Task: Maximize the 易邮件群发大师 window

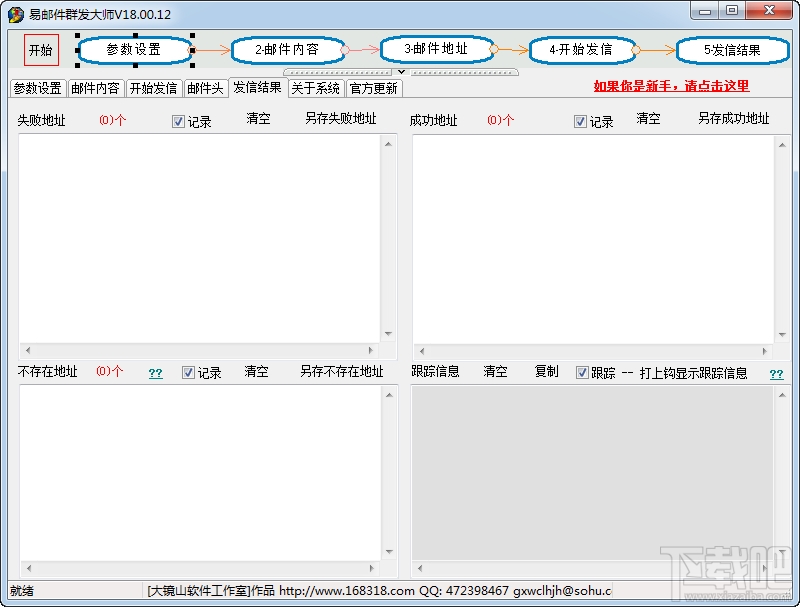Action: point(732,11)
